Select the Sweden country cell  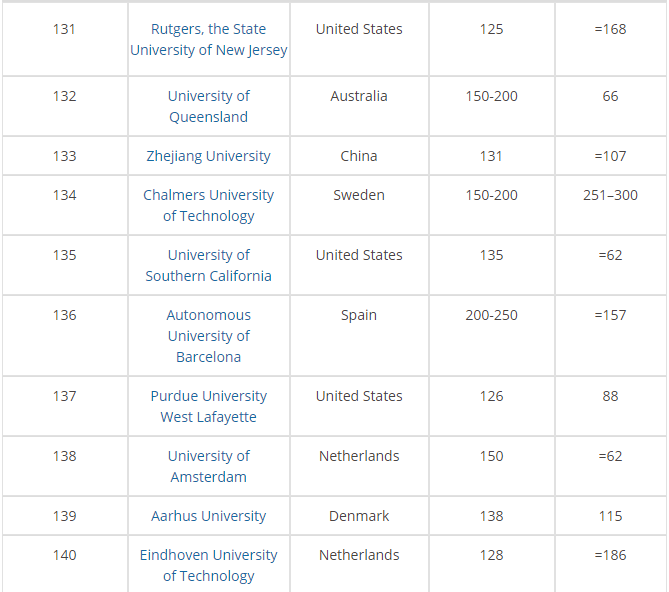coord(359,195)
